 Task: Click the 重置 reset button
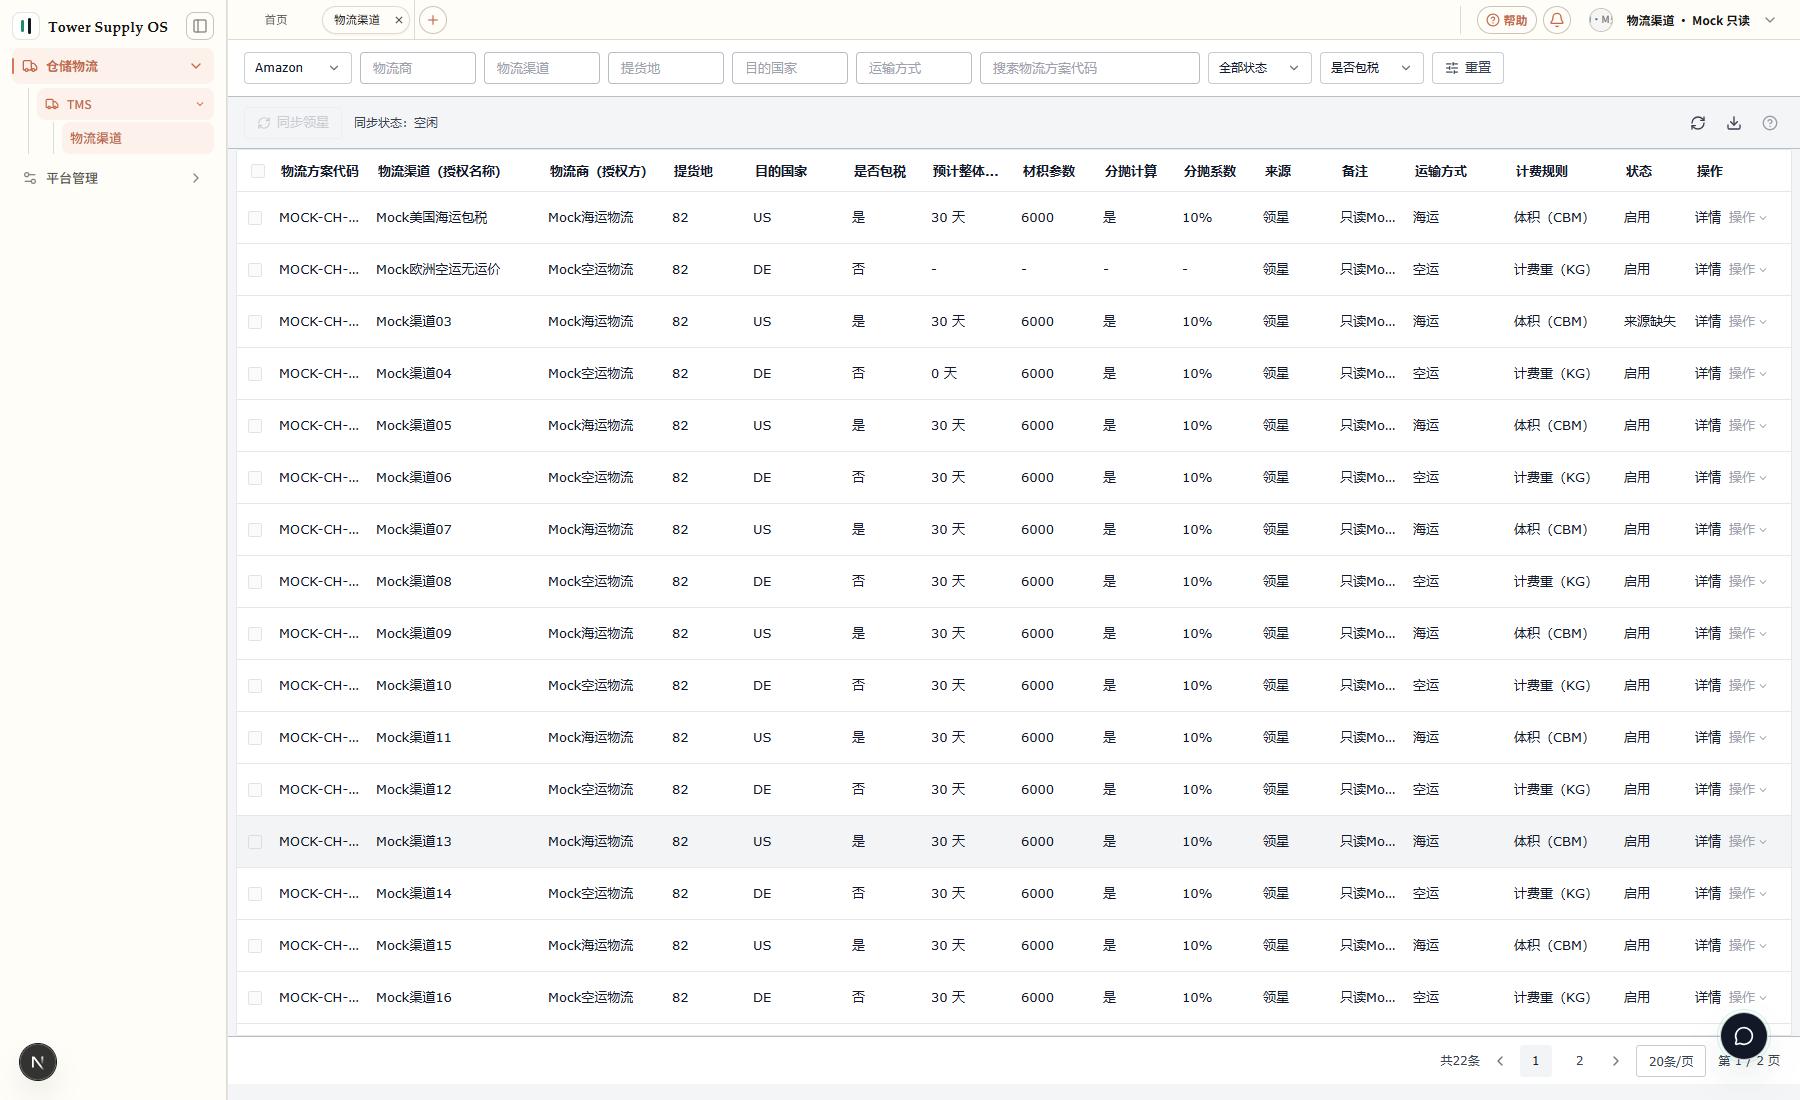pyautogui.click(x=1467, y=68)
